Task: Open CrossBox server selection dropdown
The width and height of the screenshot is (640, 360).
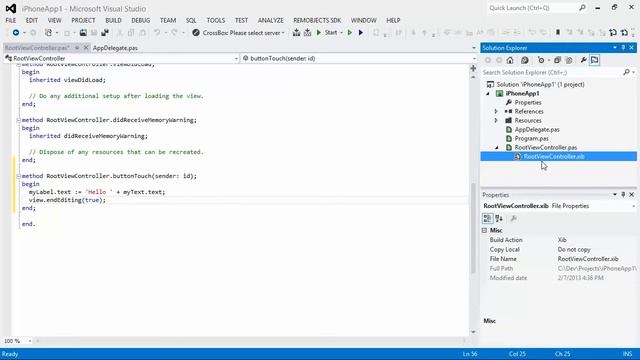Action: pos(283,33)
